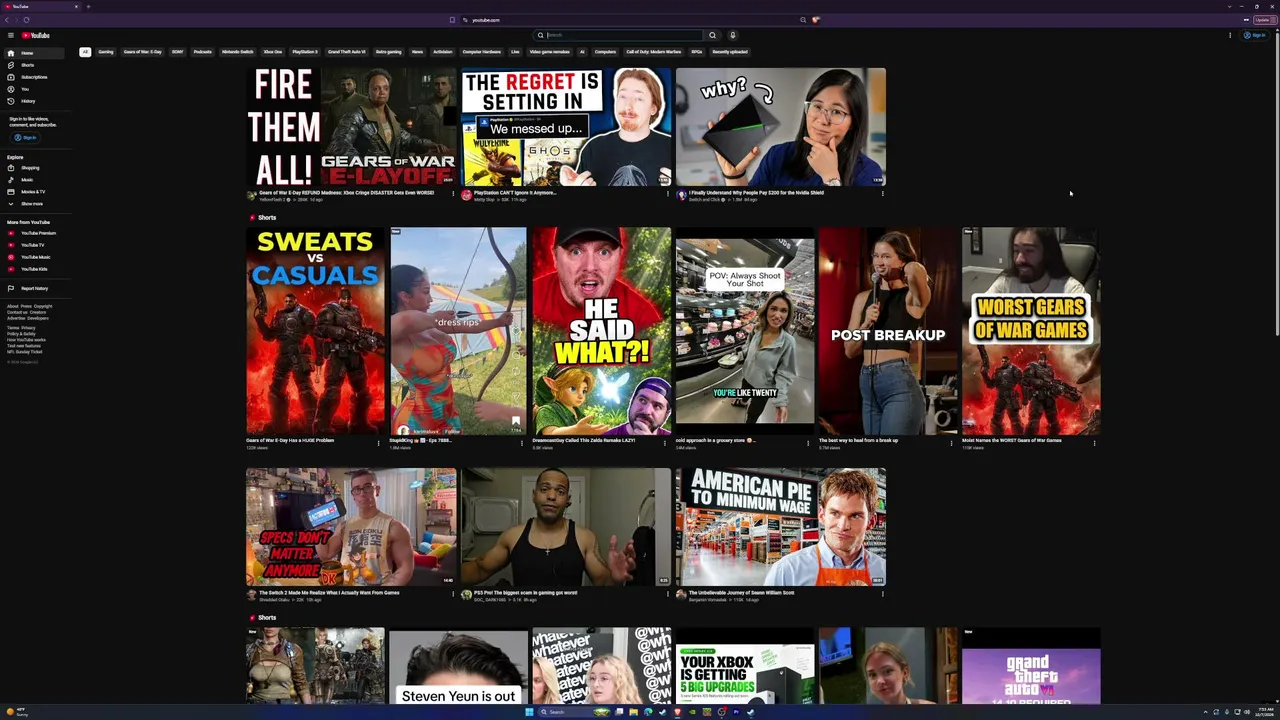Click the sidebar Sign in button

point(25,137)
